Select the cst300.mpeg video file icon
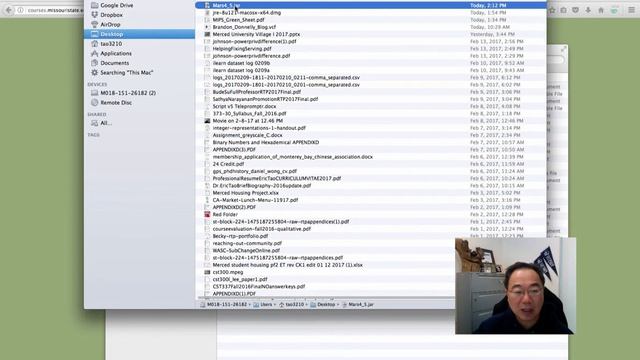The width and height of the screenshot is (640, 360). coord(207,272)
